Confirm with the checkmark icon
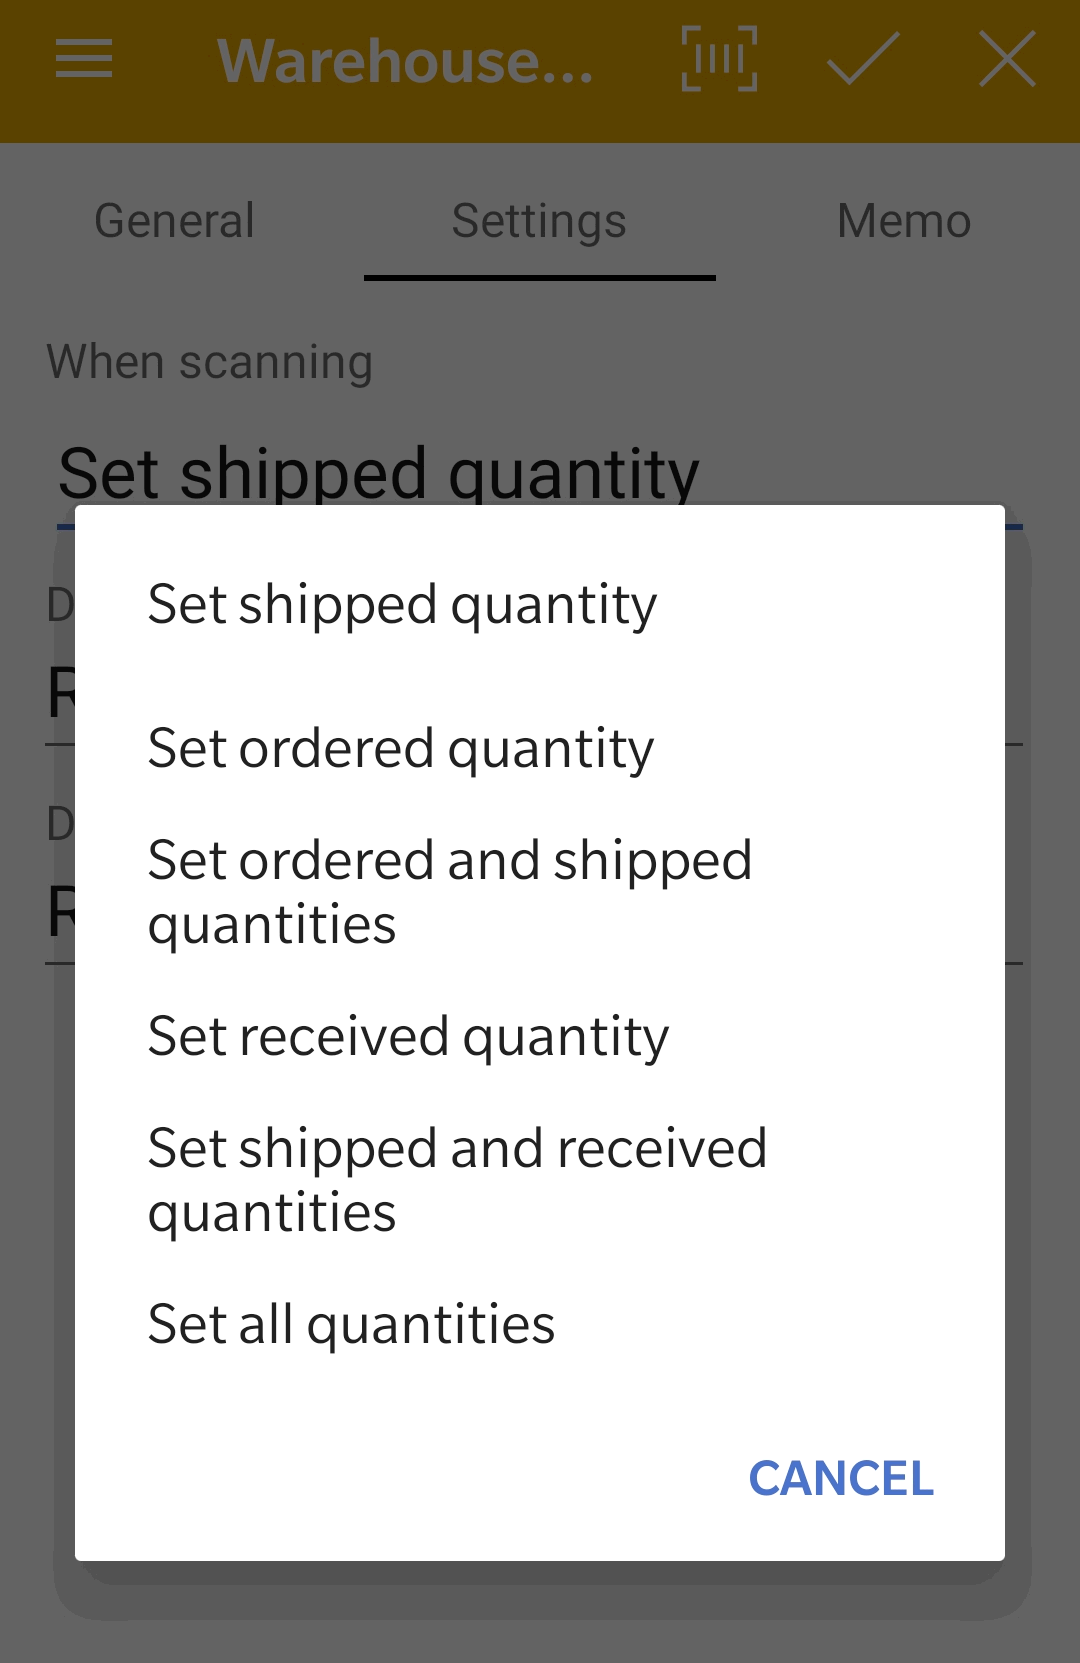This screenshot has width=1080, height=1663. click(x=863, y=59)
